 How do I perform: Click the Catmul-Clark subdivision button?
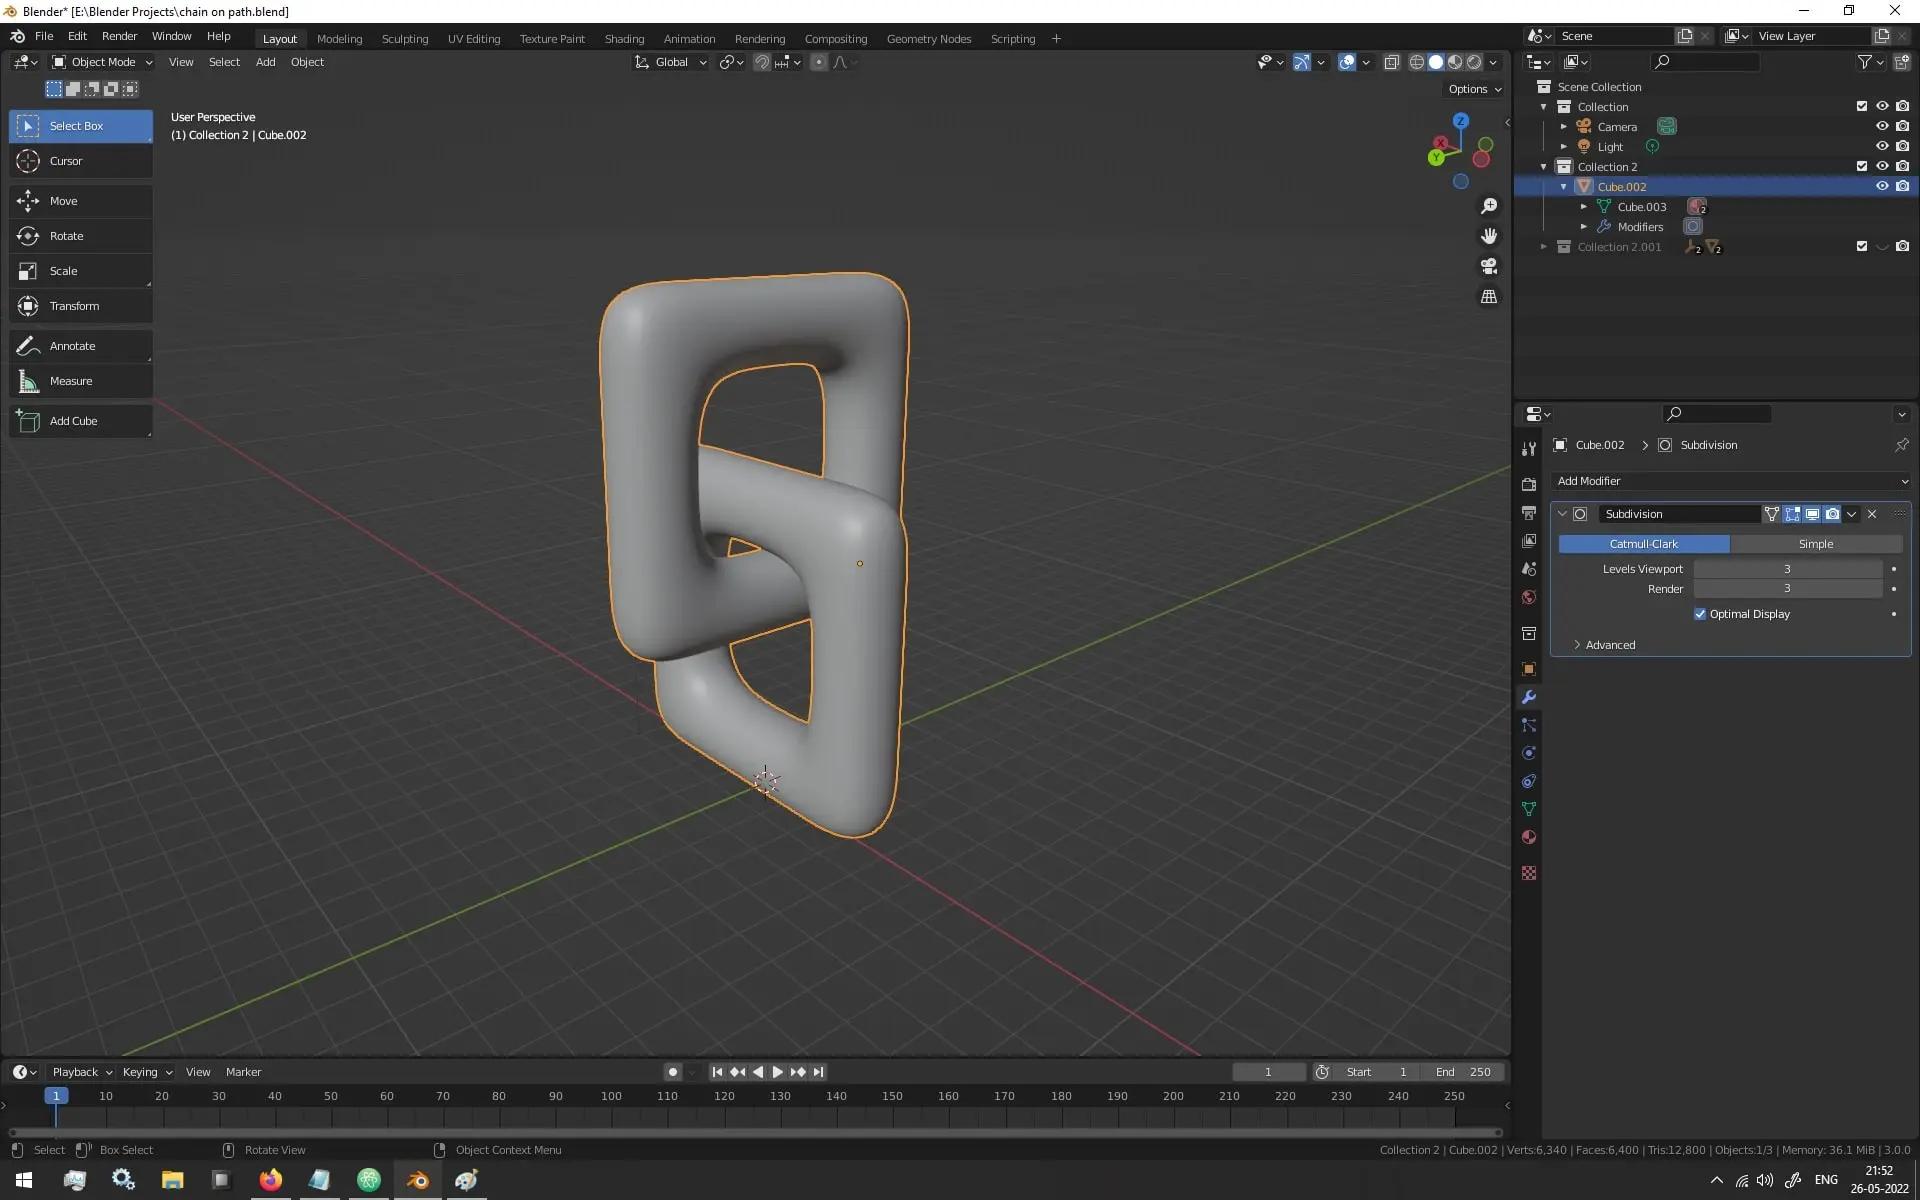(1644, 542)
